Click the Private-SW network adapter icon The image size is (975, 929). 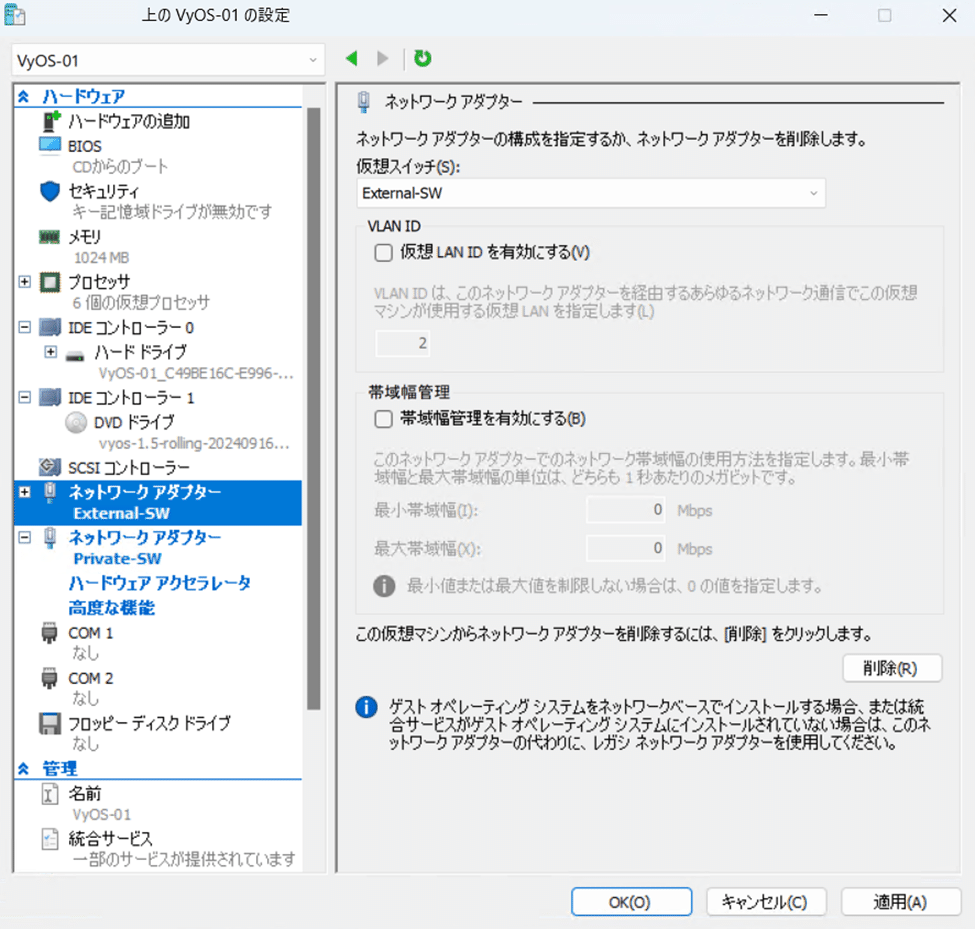[x=50, y=537]
